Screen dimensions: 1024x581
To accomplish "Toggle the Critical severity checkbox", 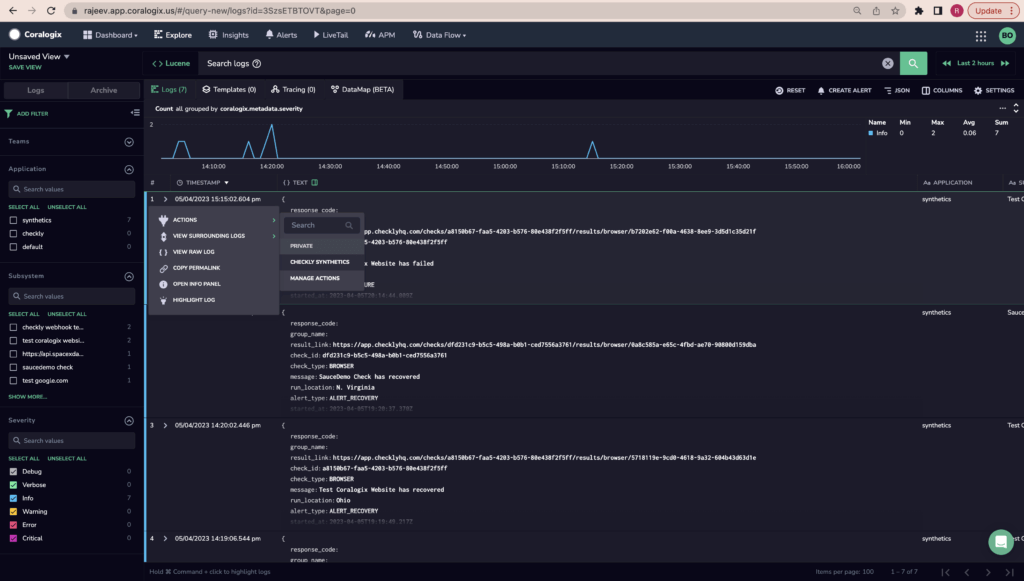I will pyautogui.click(x=13, y=538).
